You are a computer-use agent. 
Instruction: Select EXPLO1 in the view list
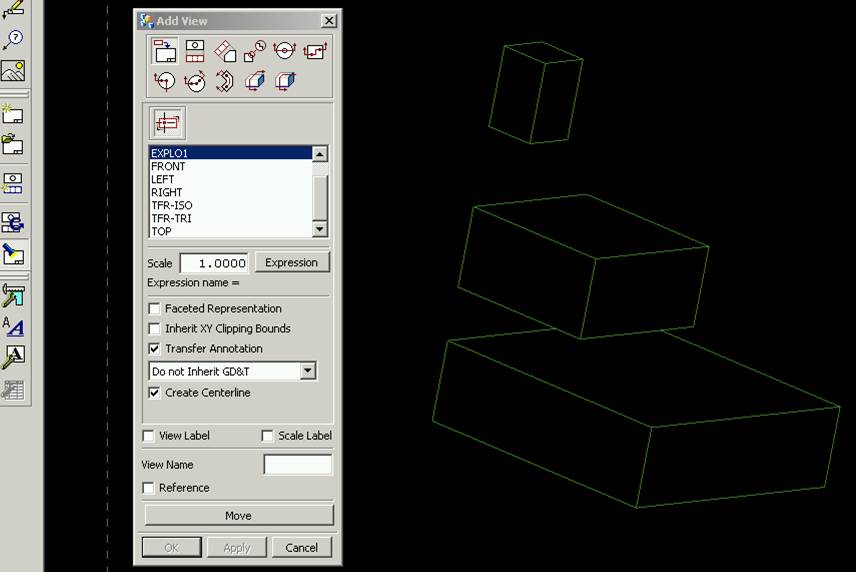(x=230, y=153)
